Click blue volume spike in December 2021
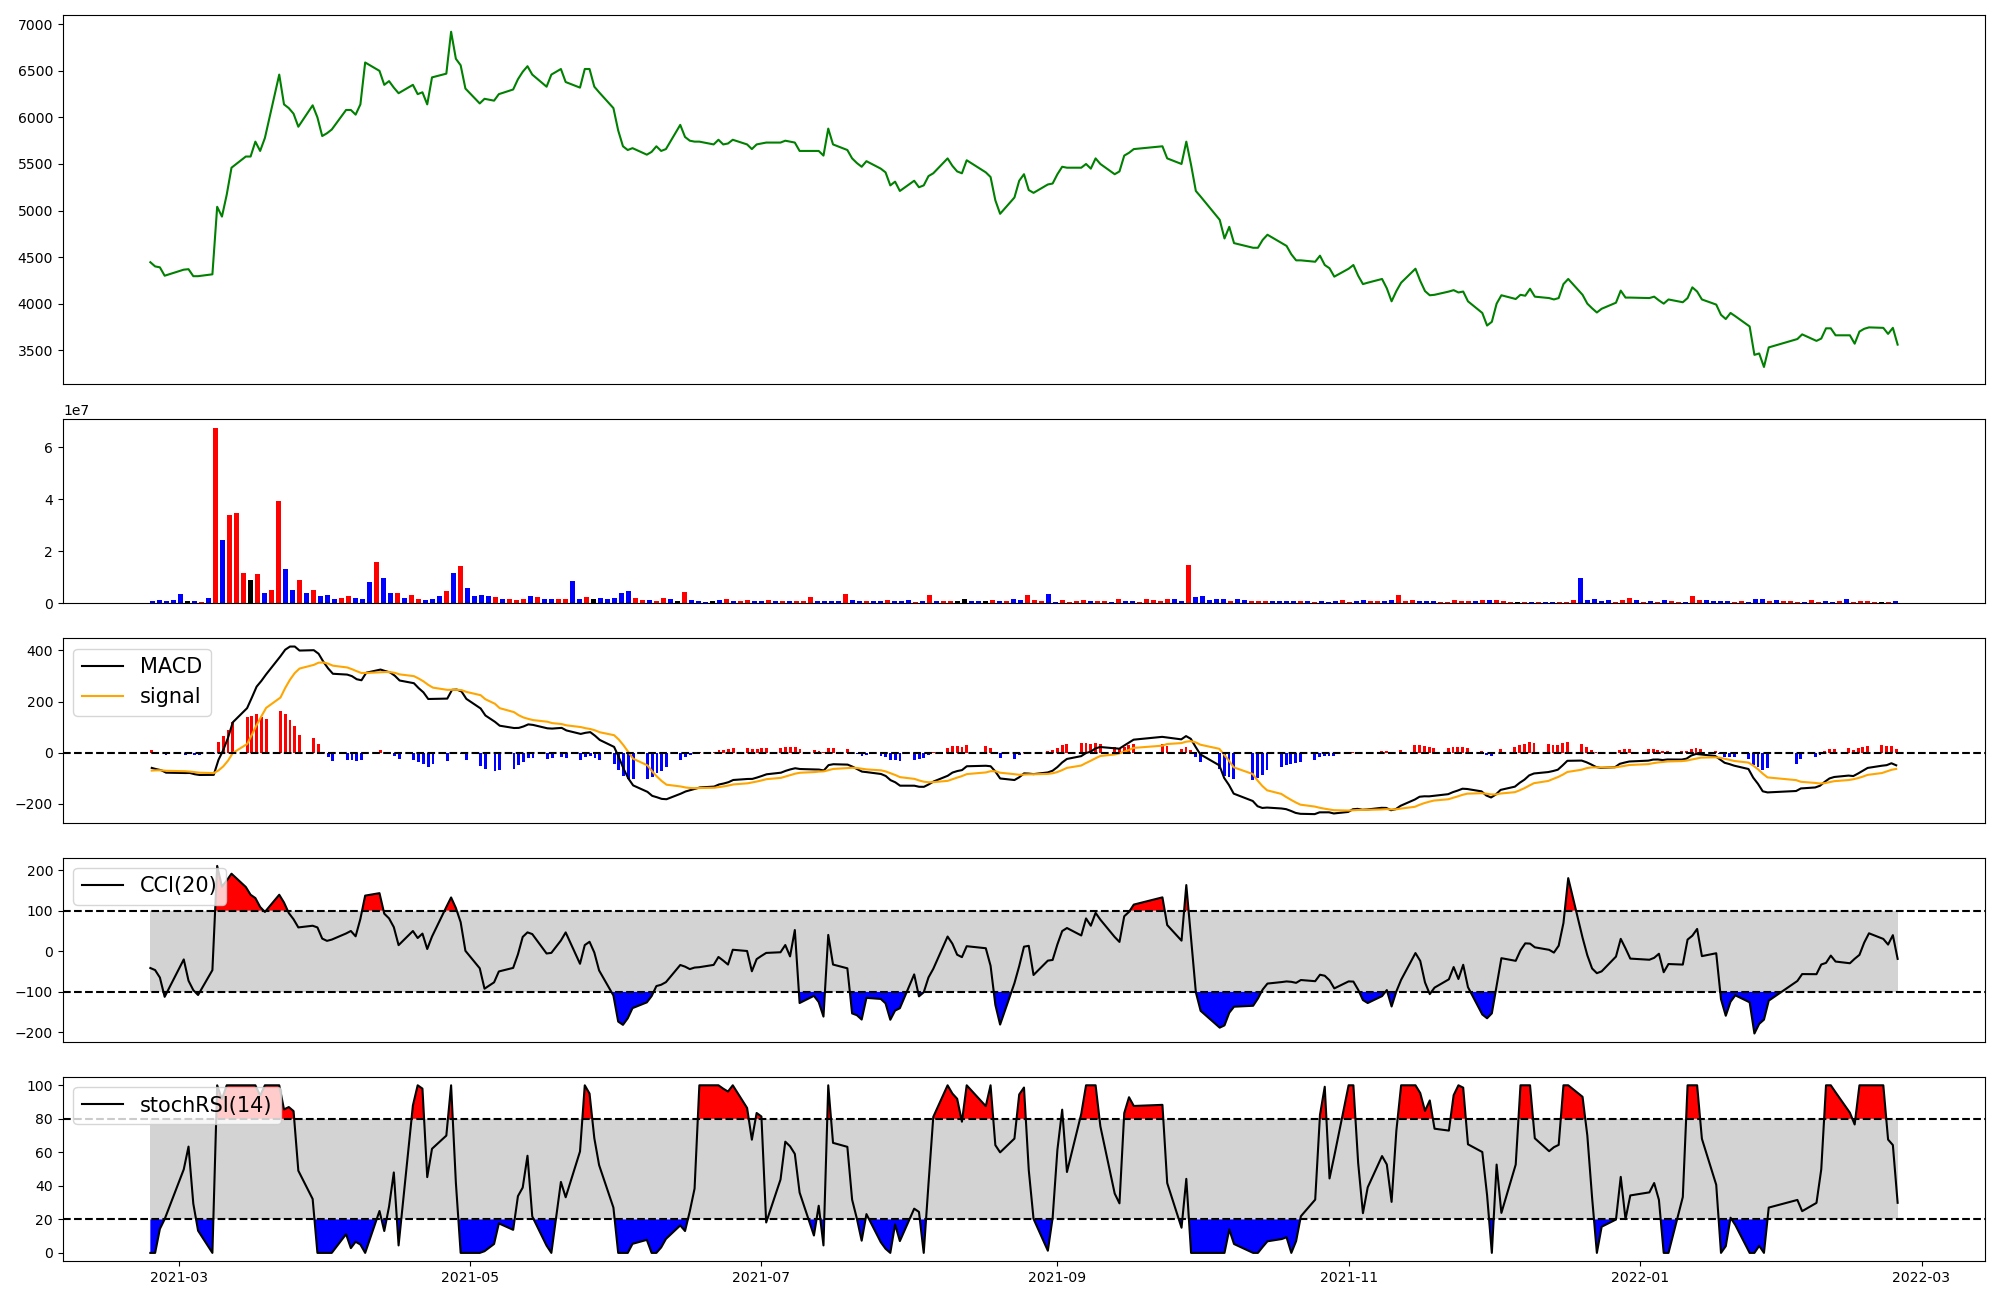 coord(1580,590)
